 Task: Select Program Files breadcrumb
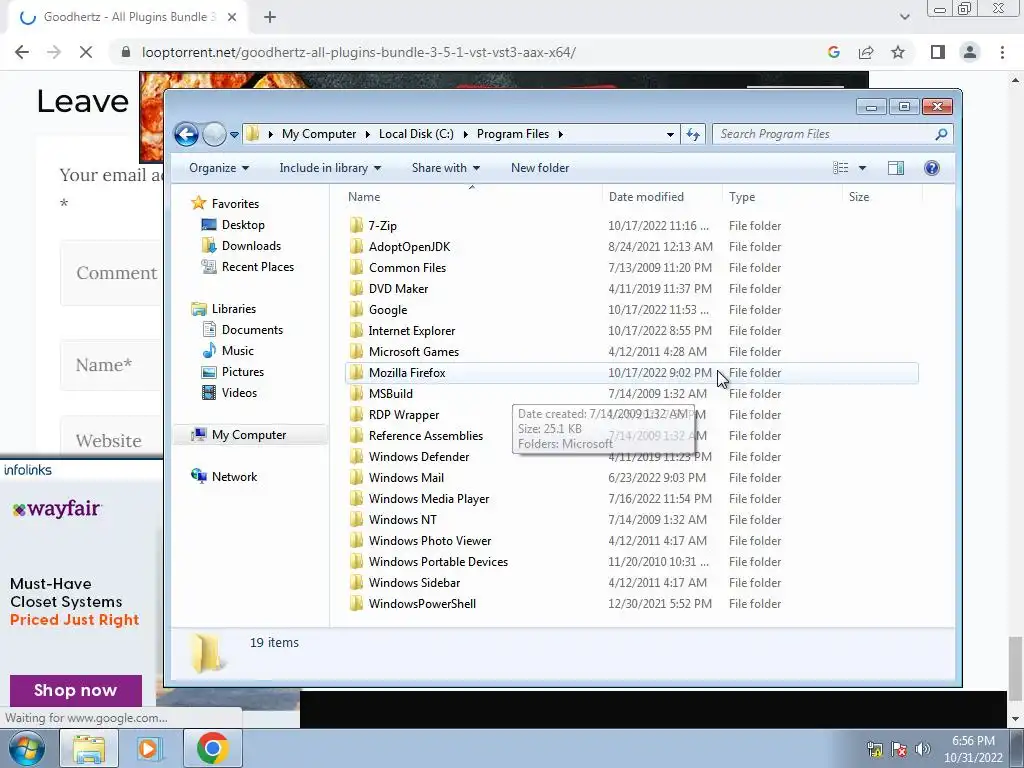513,134
